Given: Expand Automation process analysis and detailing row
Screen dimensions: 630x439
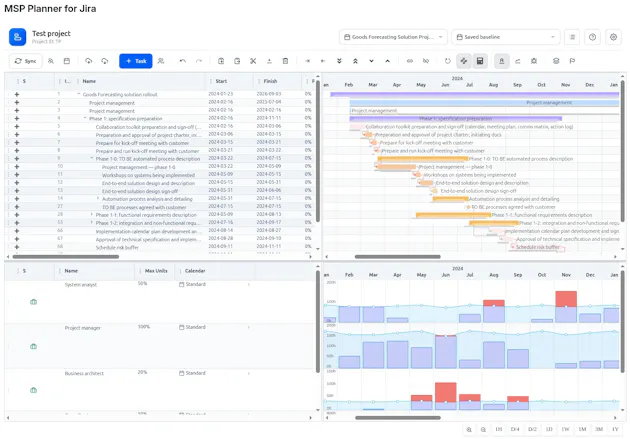Looking at the screenshot, I should tap(98, 198).
